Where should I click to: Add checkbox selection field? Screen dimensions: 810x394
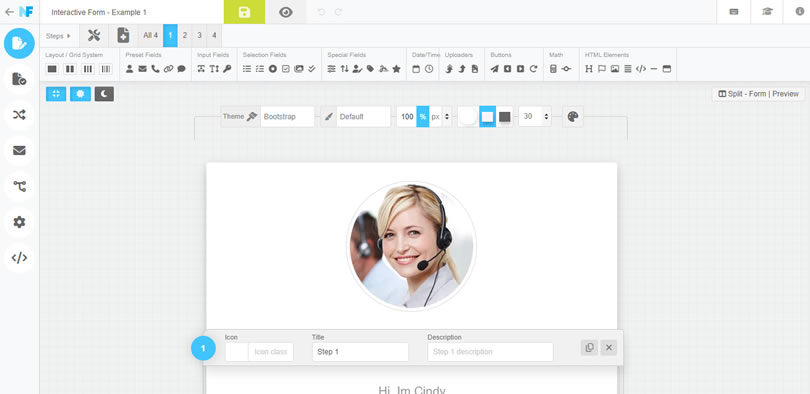286,69
